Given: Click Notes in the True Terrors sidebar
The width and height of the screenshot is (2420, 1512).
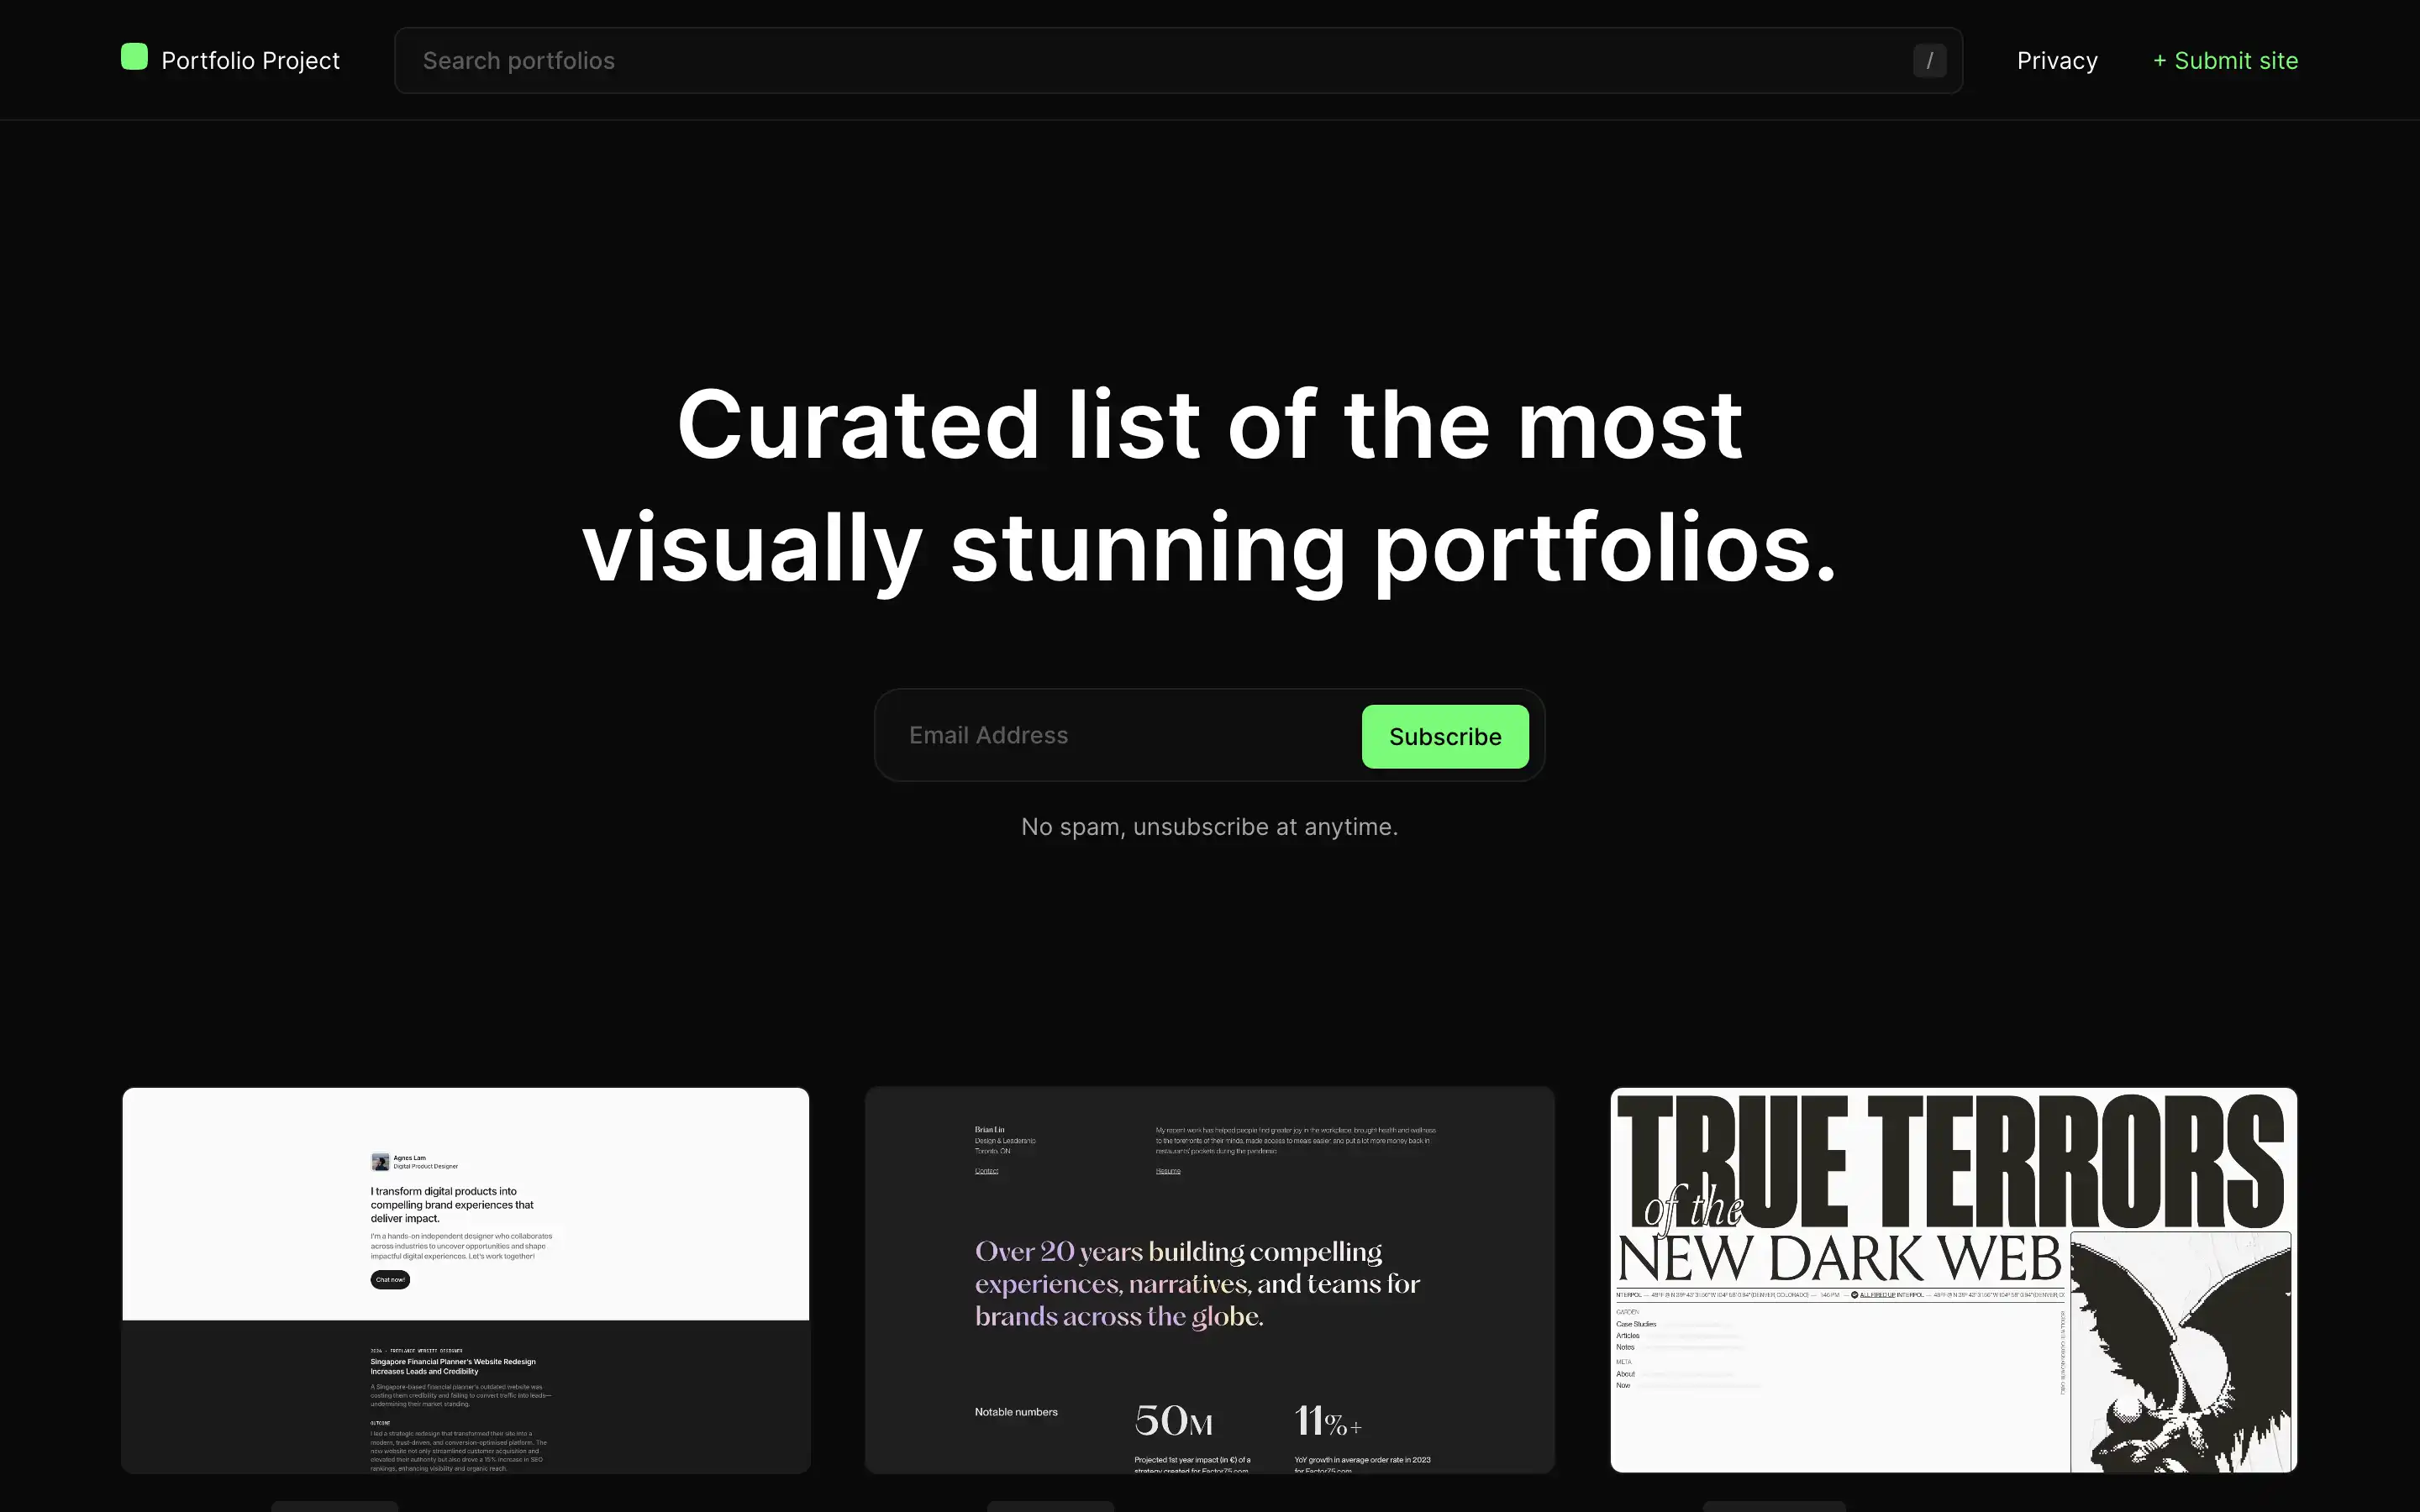Looking at the screenshot, I should pos(1625,1347).
